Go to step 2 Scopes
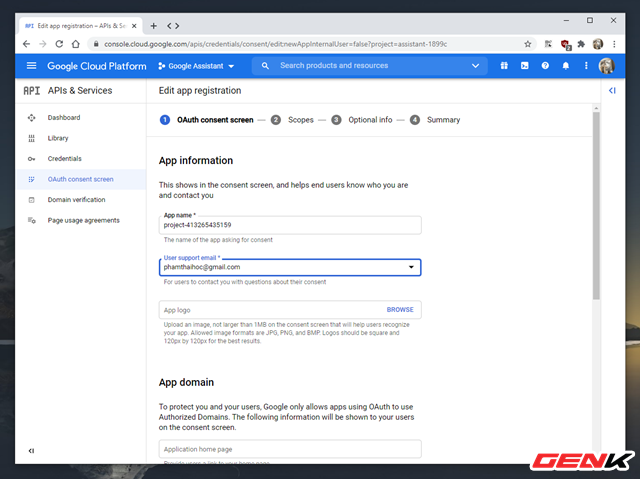 (x=292, y=120)
